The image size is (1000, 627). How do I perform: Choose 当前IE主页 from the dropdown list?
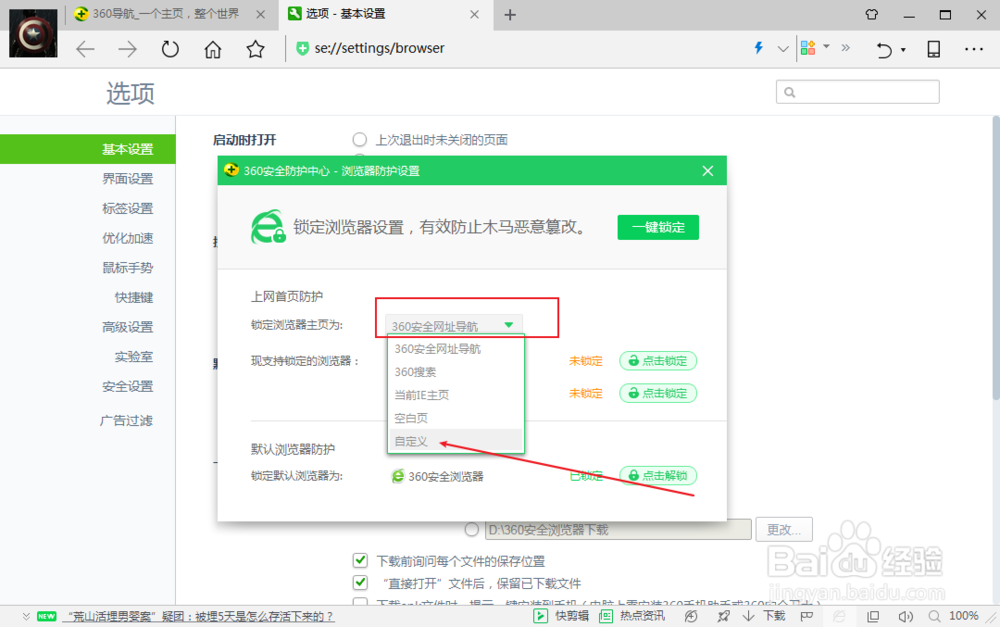click(x=455, y=395)
